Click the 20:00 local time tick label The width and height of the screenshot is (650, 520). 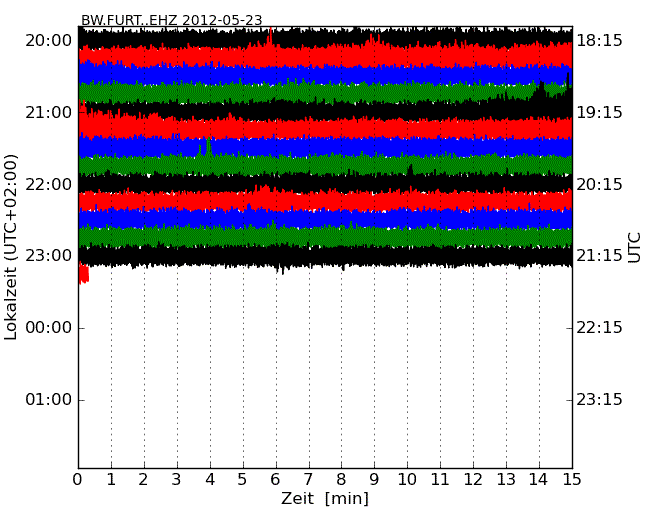[x=49, y=41]
